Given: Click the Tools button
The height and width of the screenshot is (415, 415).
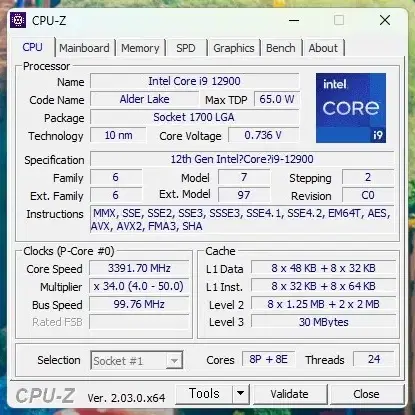Looking at the screenshot, I should [204, 394].
